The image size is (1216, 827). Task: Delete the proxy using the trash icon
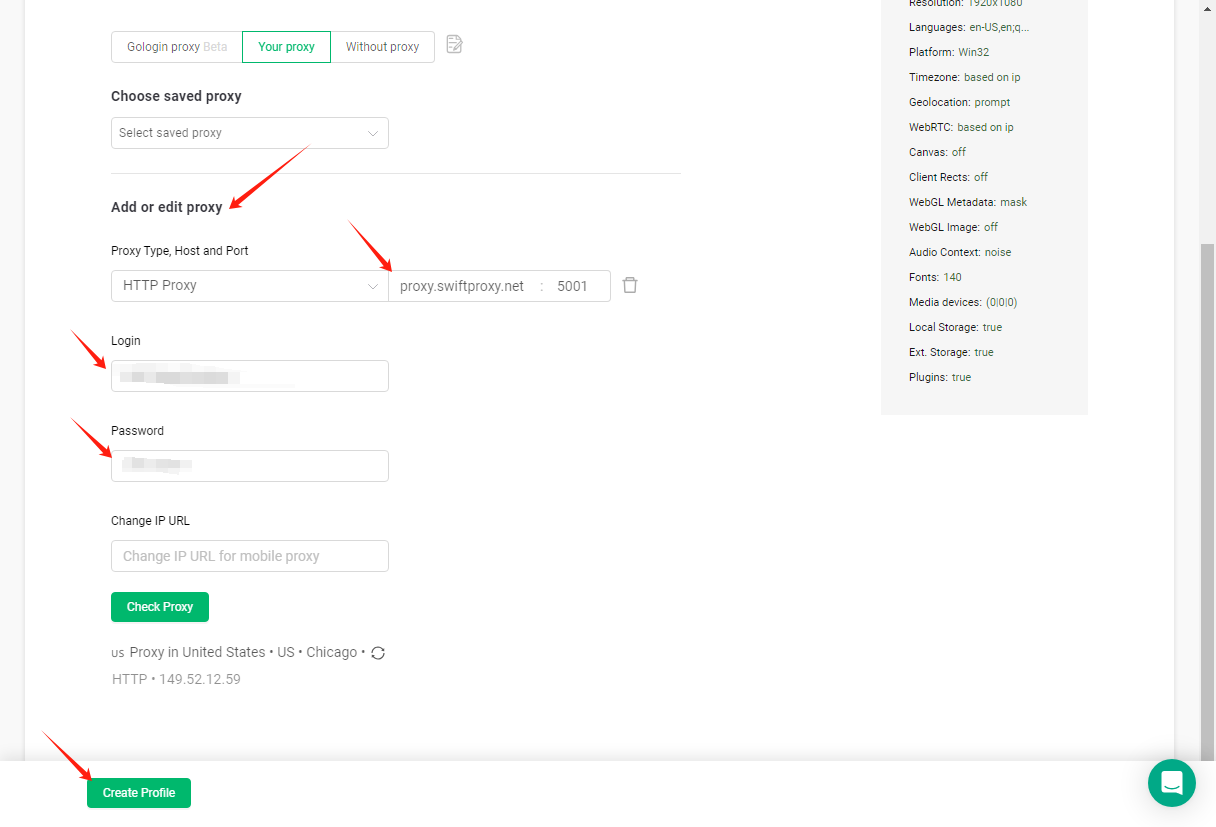[x=630, y=285]
